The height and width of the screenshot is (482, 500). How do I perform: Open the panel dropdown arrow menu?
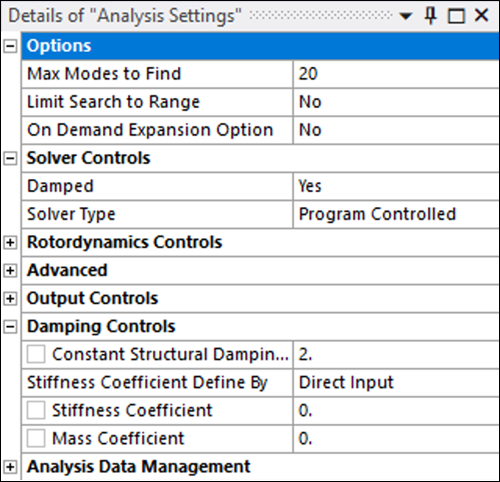(x=405, y=16)
